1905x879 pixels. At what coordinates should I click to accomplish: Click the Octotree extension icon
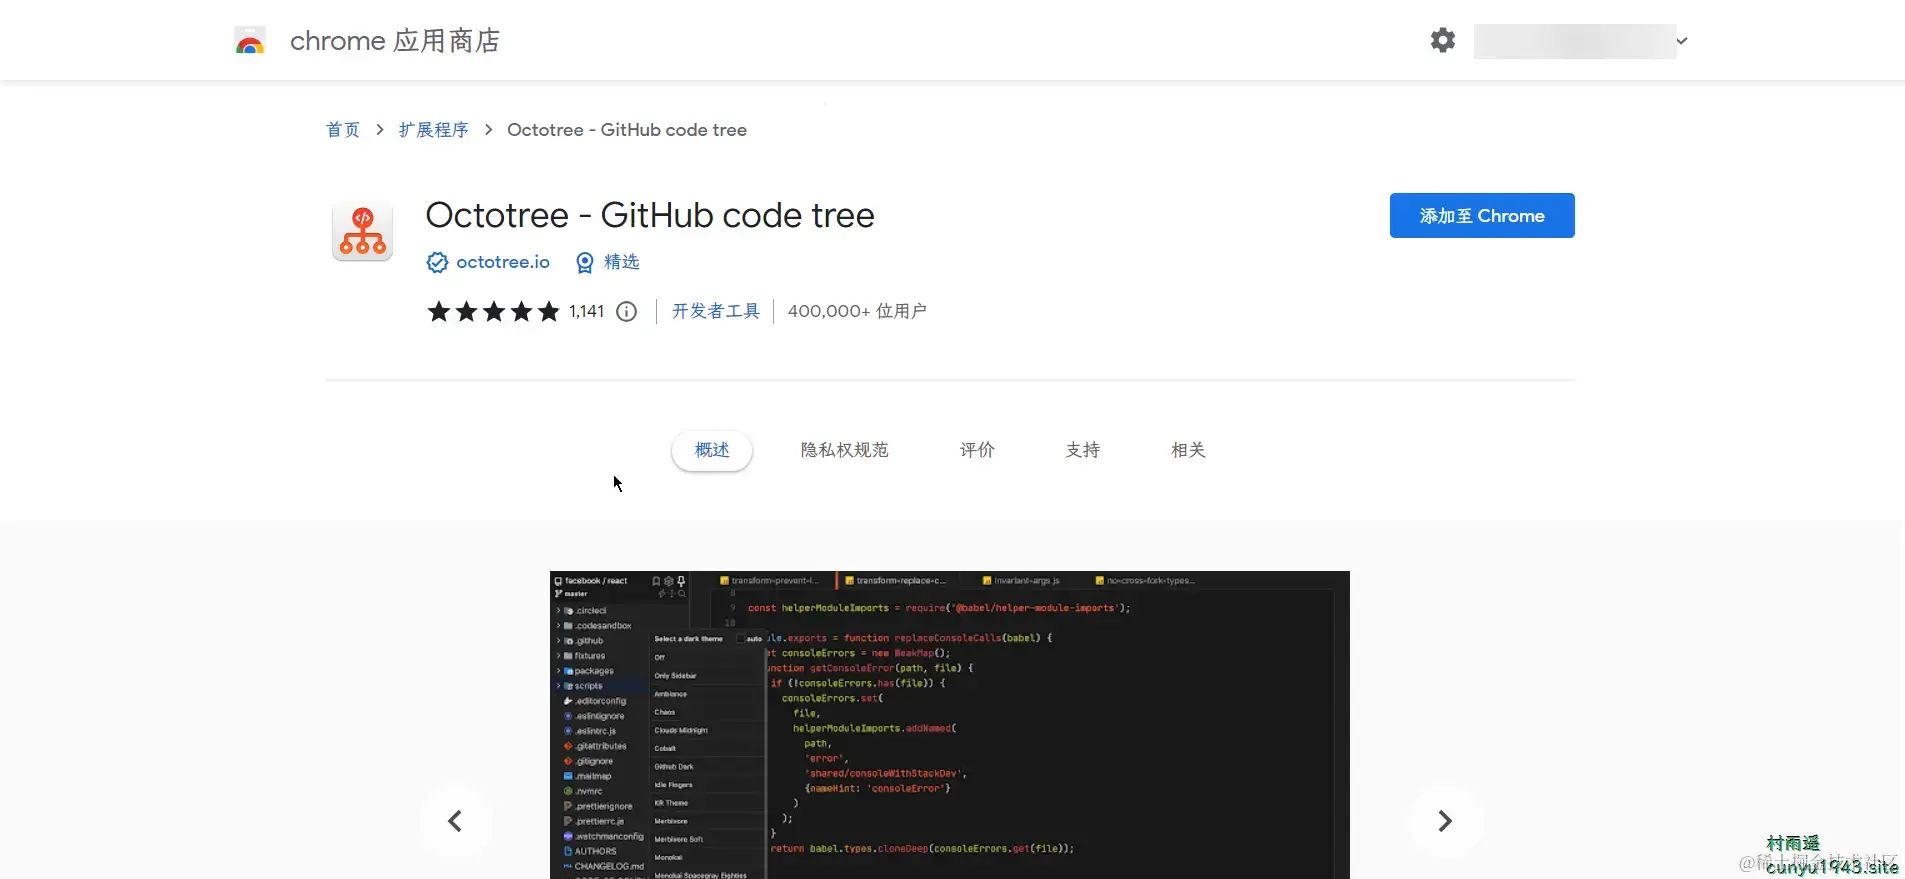362,231
